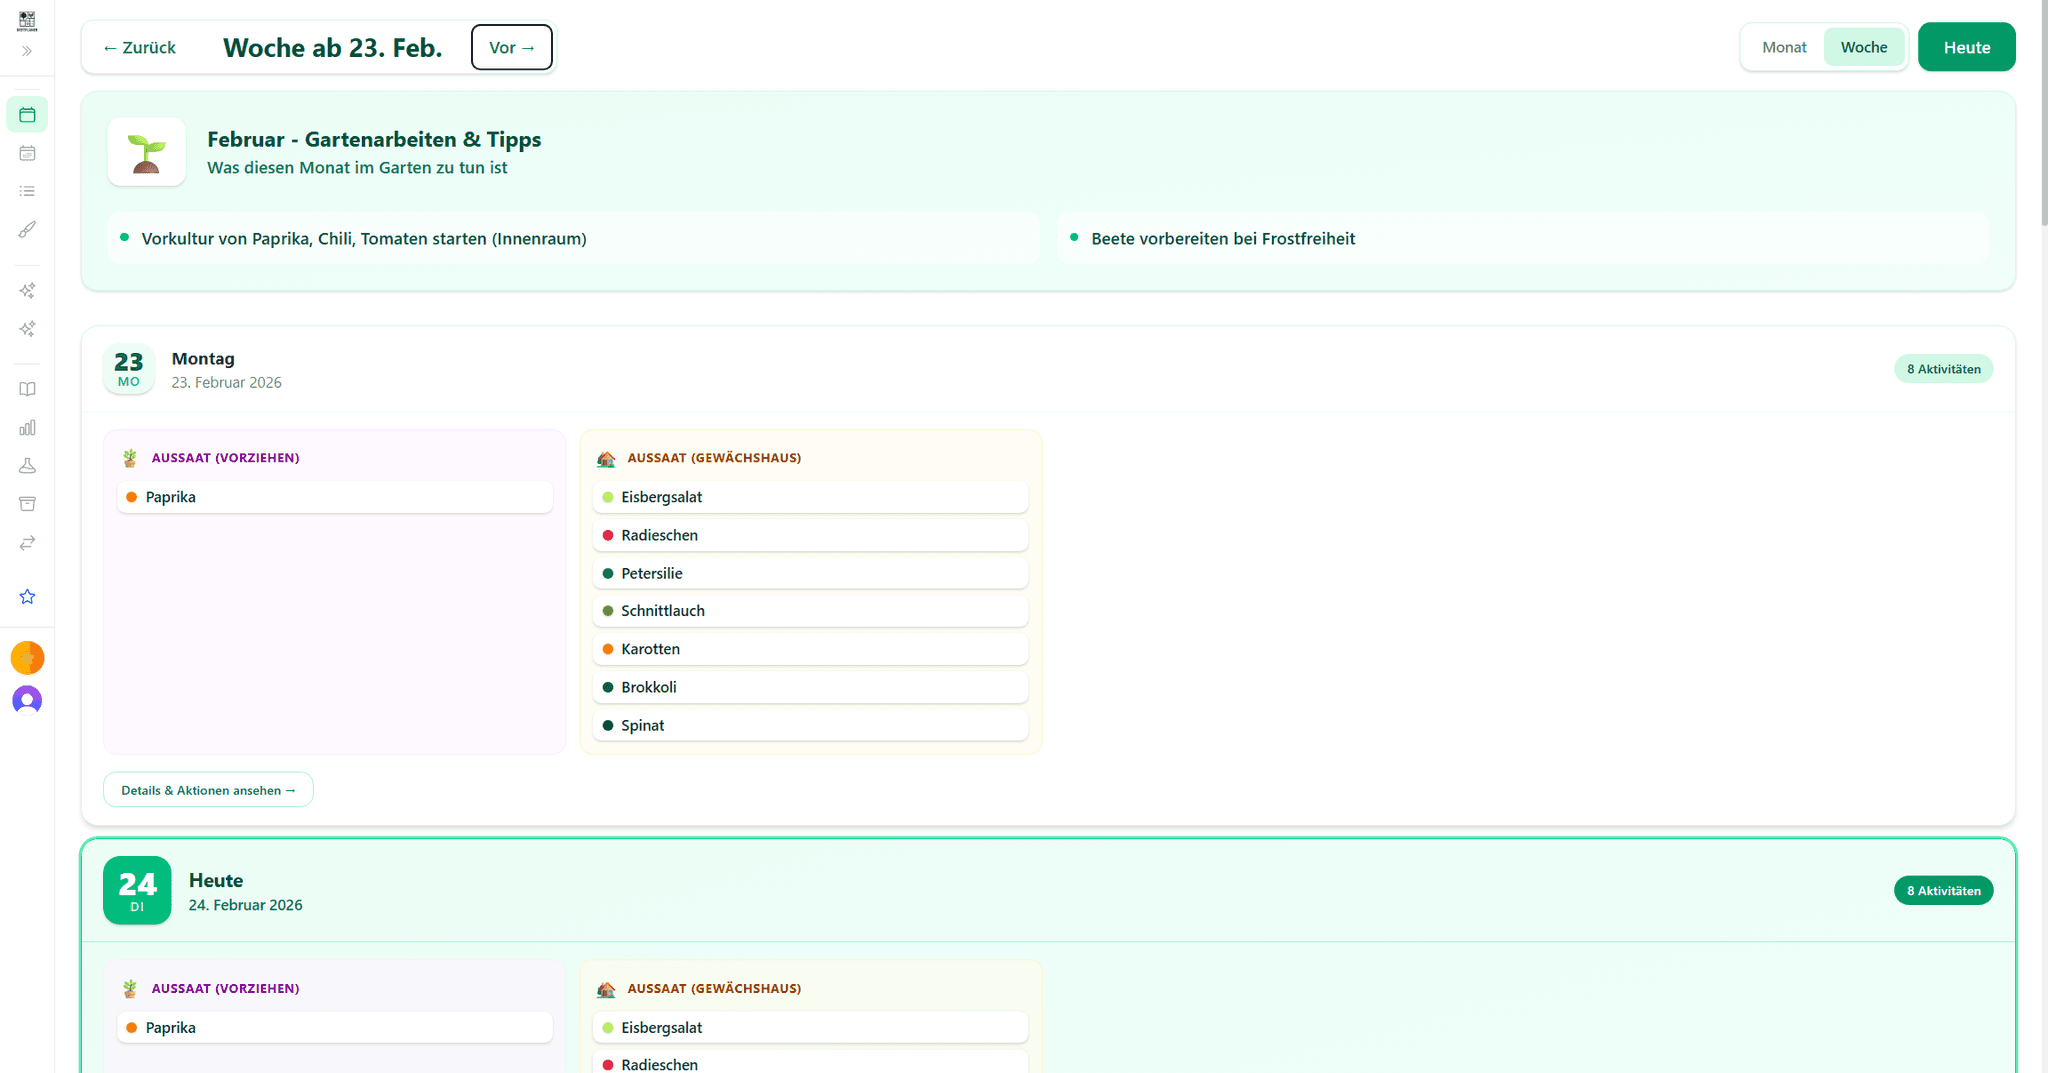Click the Heute button

point(1966,47)
